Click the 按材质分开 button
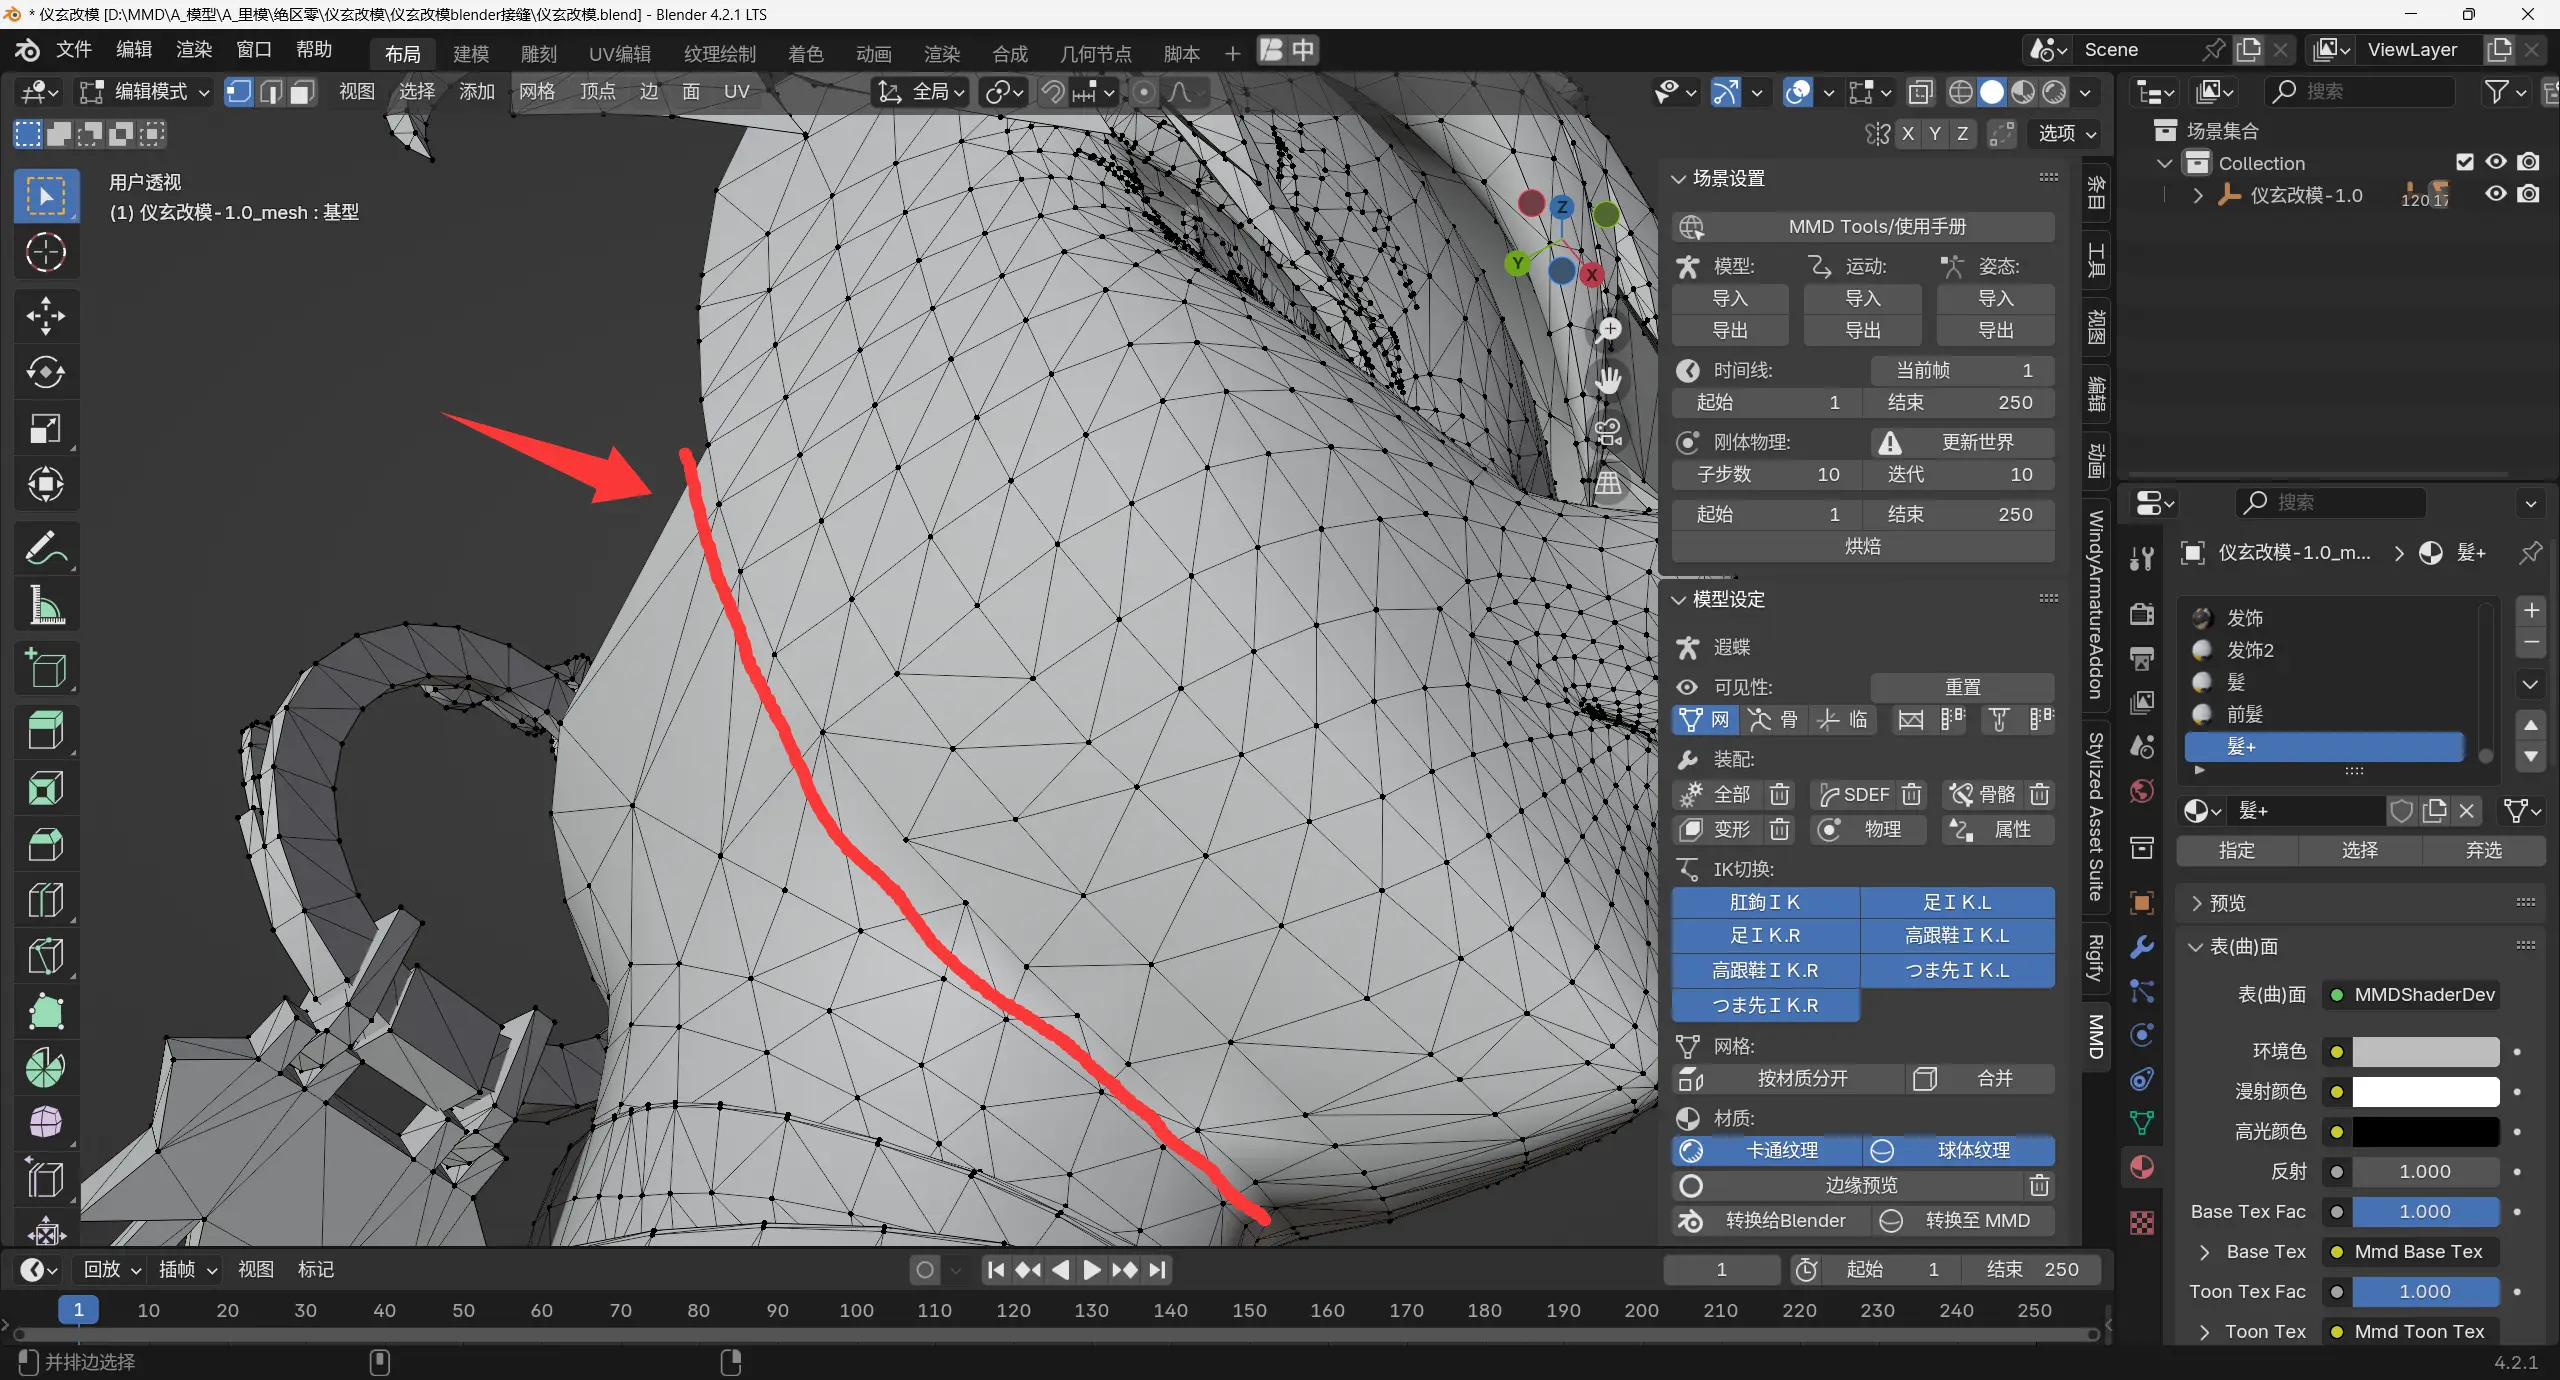 1801,1078
